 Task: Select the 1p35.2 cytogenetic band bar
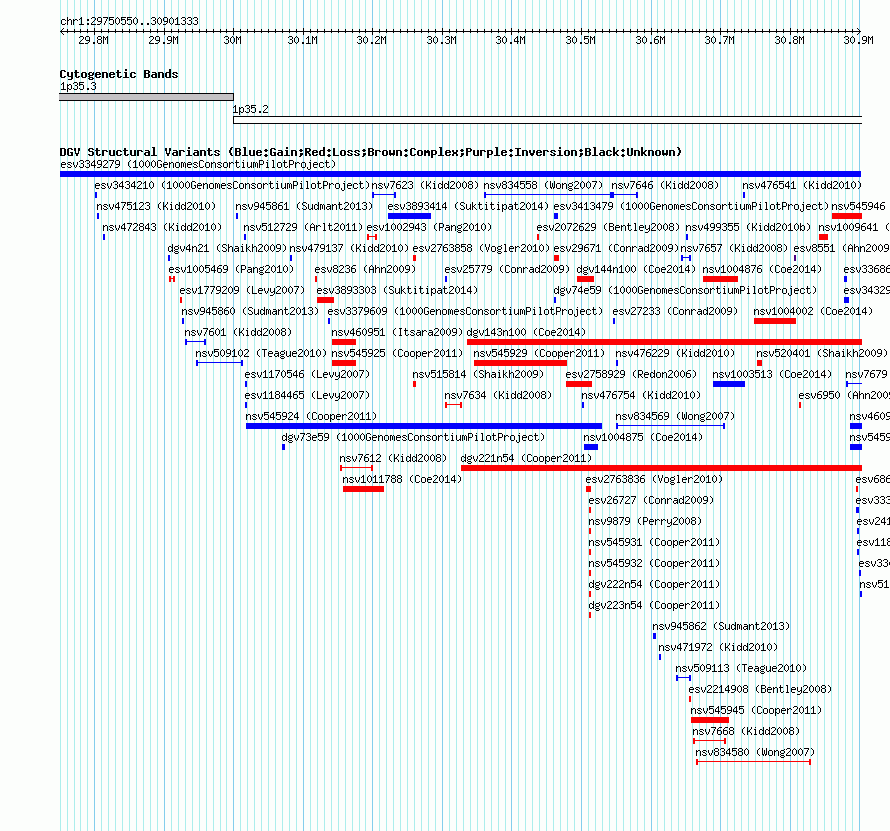pyautogui.click(x=547, y=120)
